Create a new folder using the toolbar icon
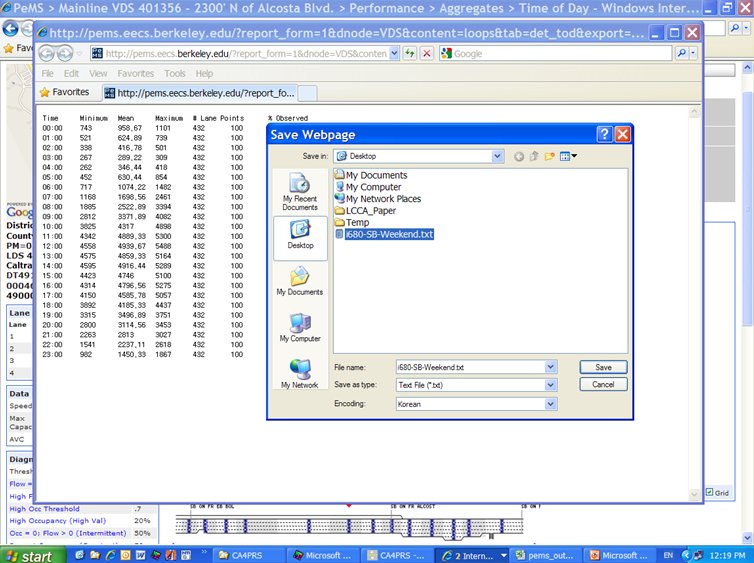The width and height of the screenshot is (754, 563). [550, 156]
